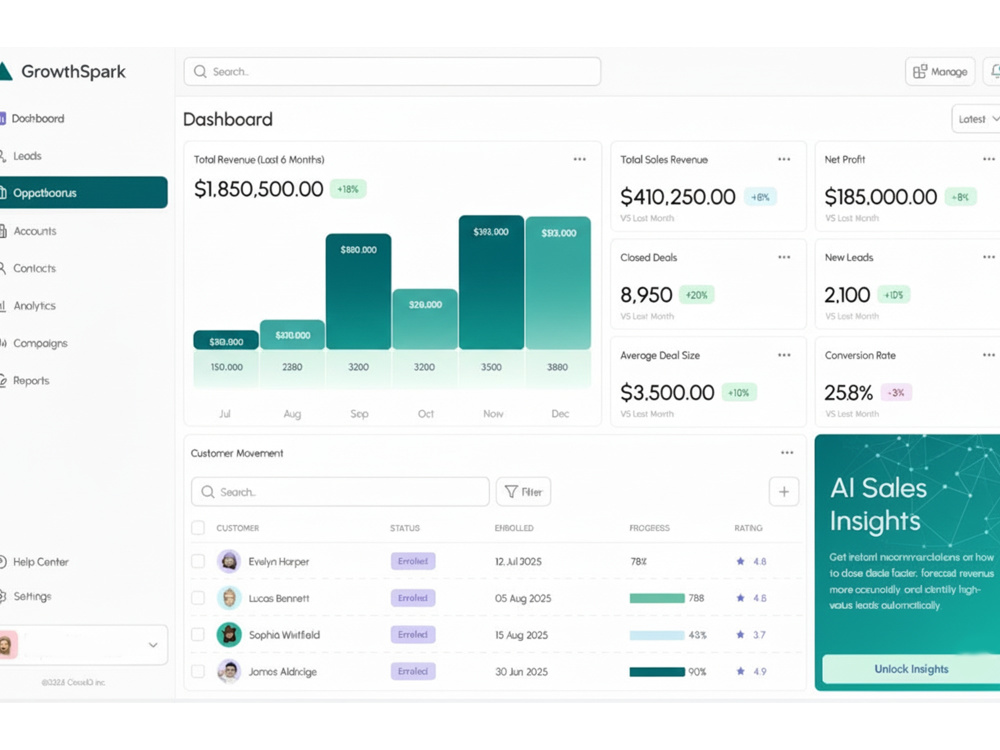Click Evelyn Harper's avatar
1000x750 pixels.
[229, 561]
